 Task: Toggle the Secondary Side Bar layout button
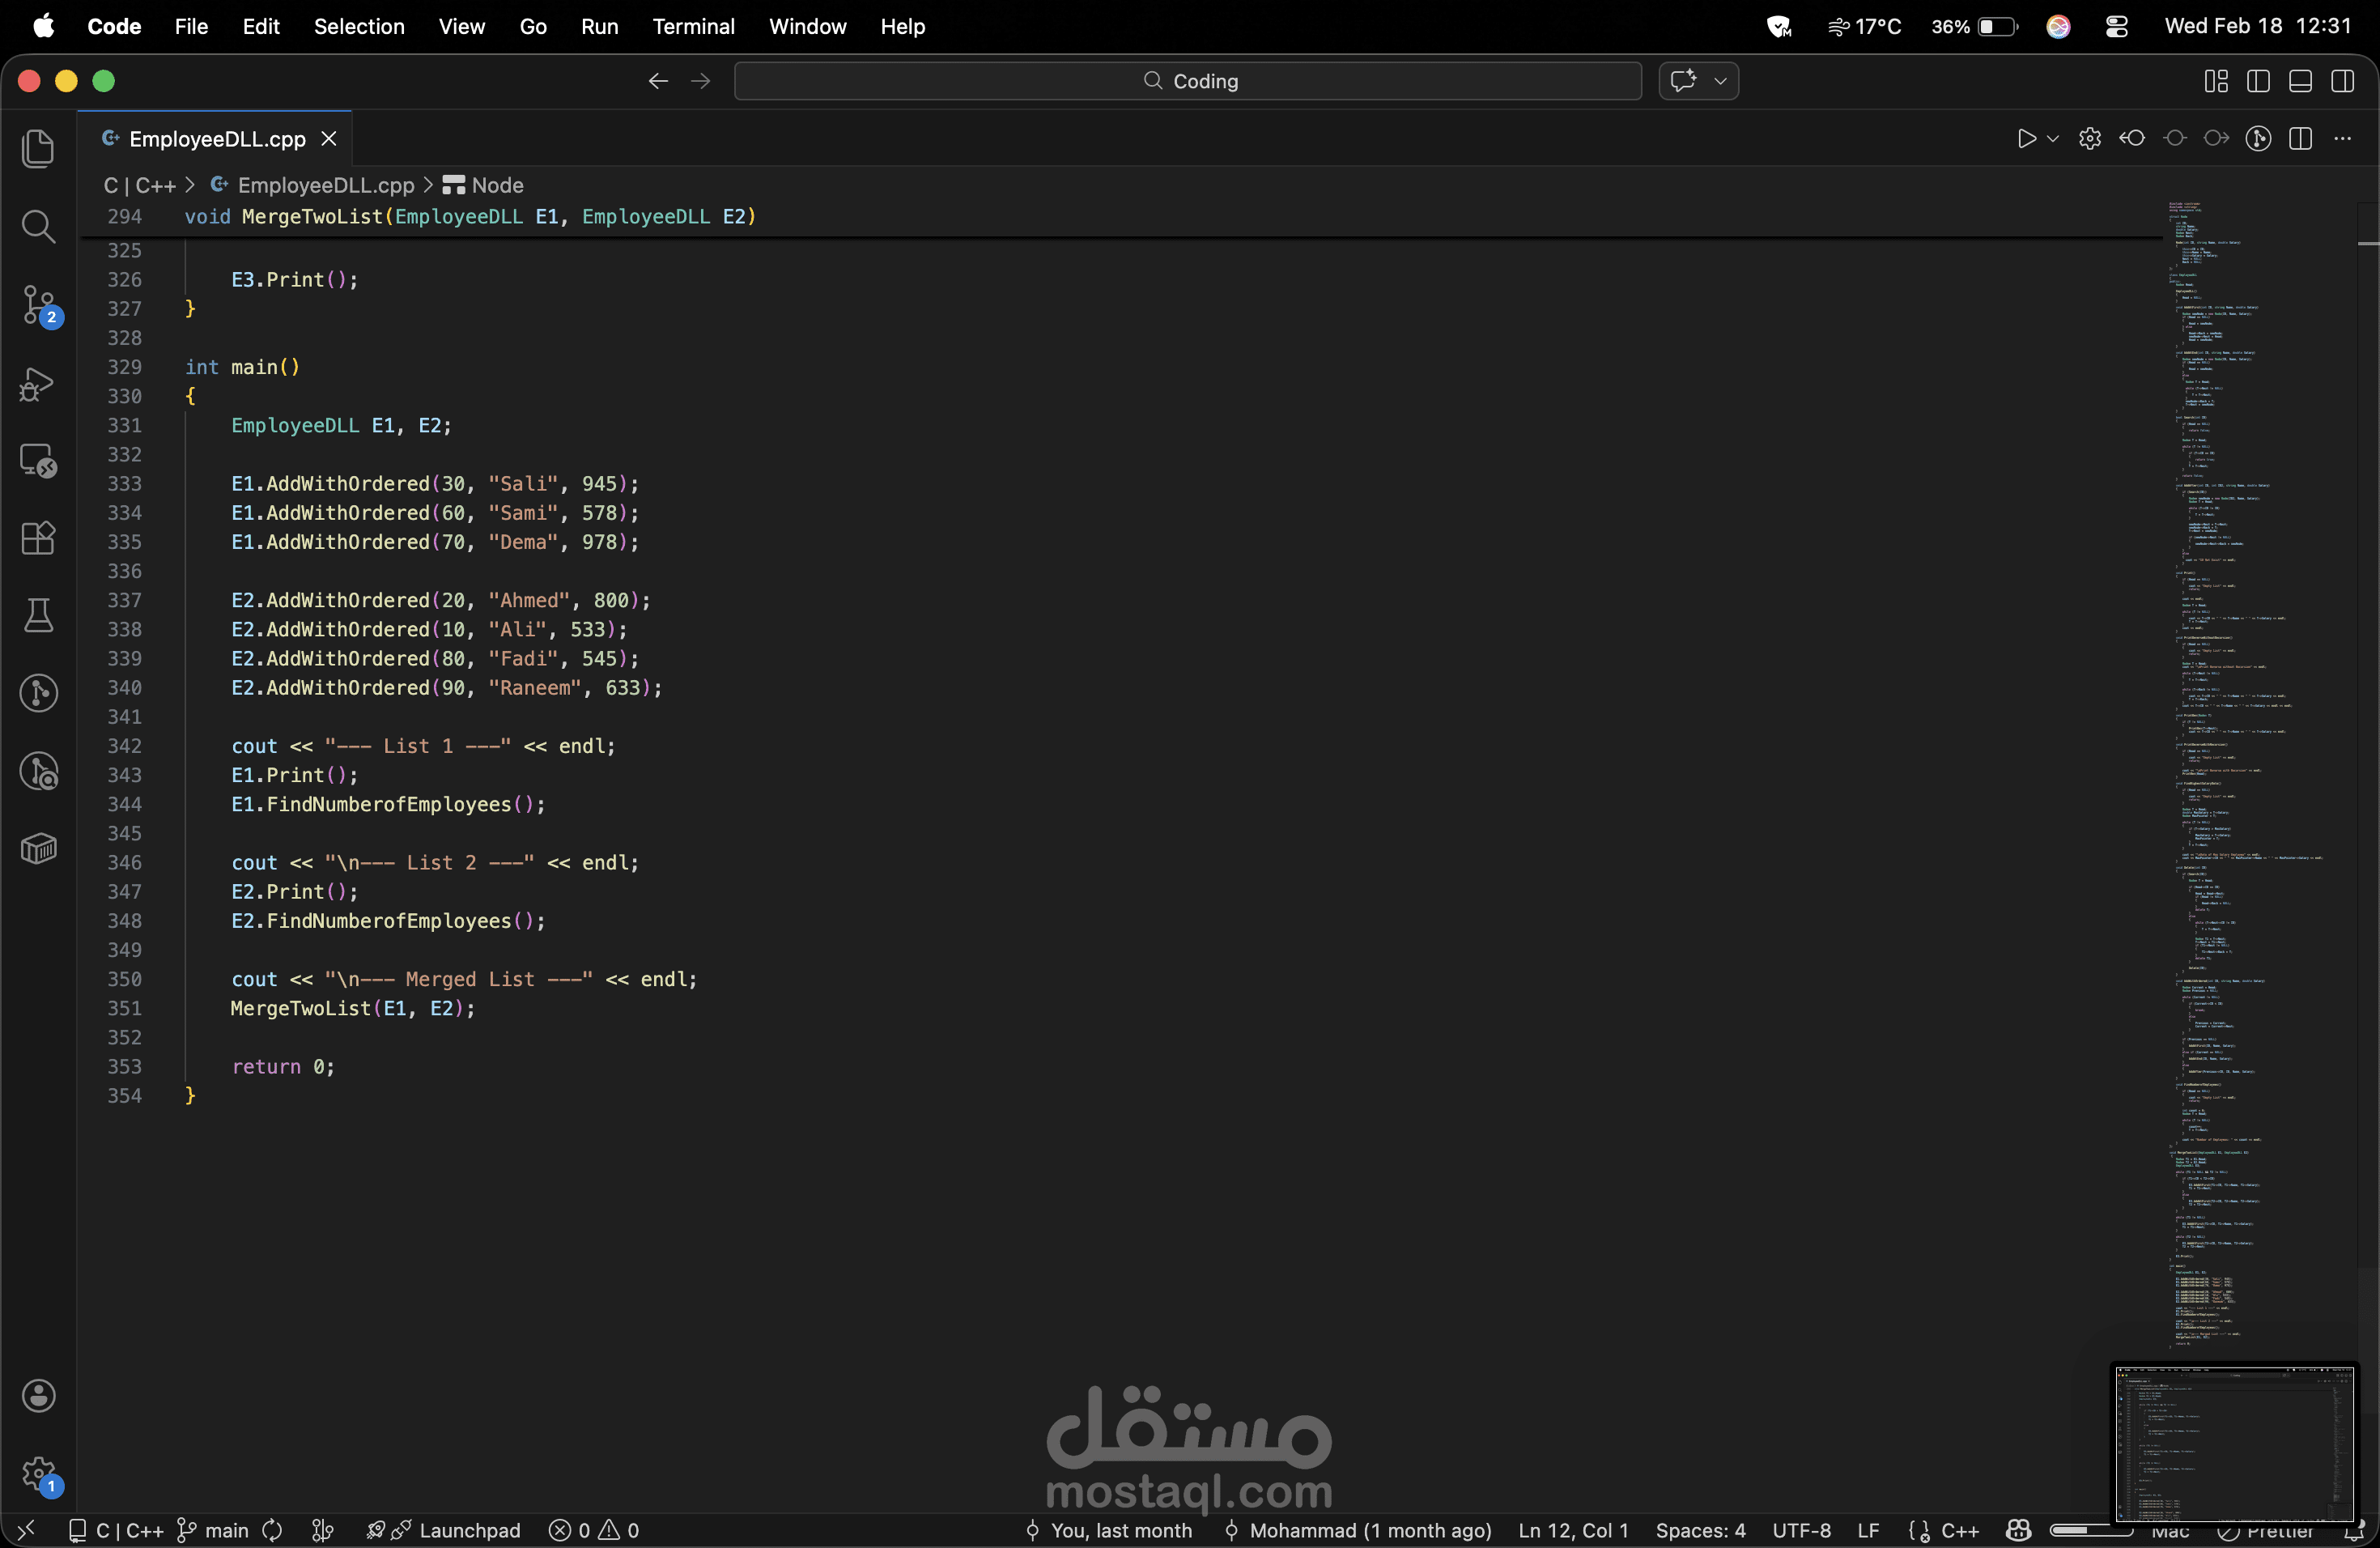[x=2342, y=81]
